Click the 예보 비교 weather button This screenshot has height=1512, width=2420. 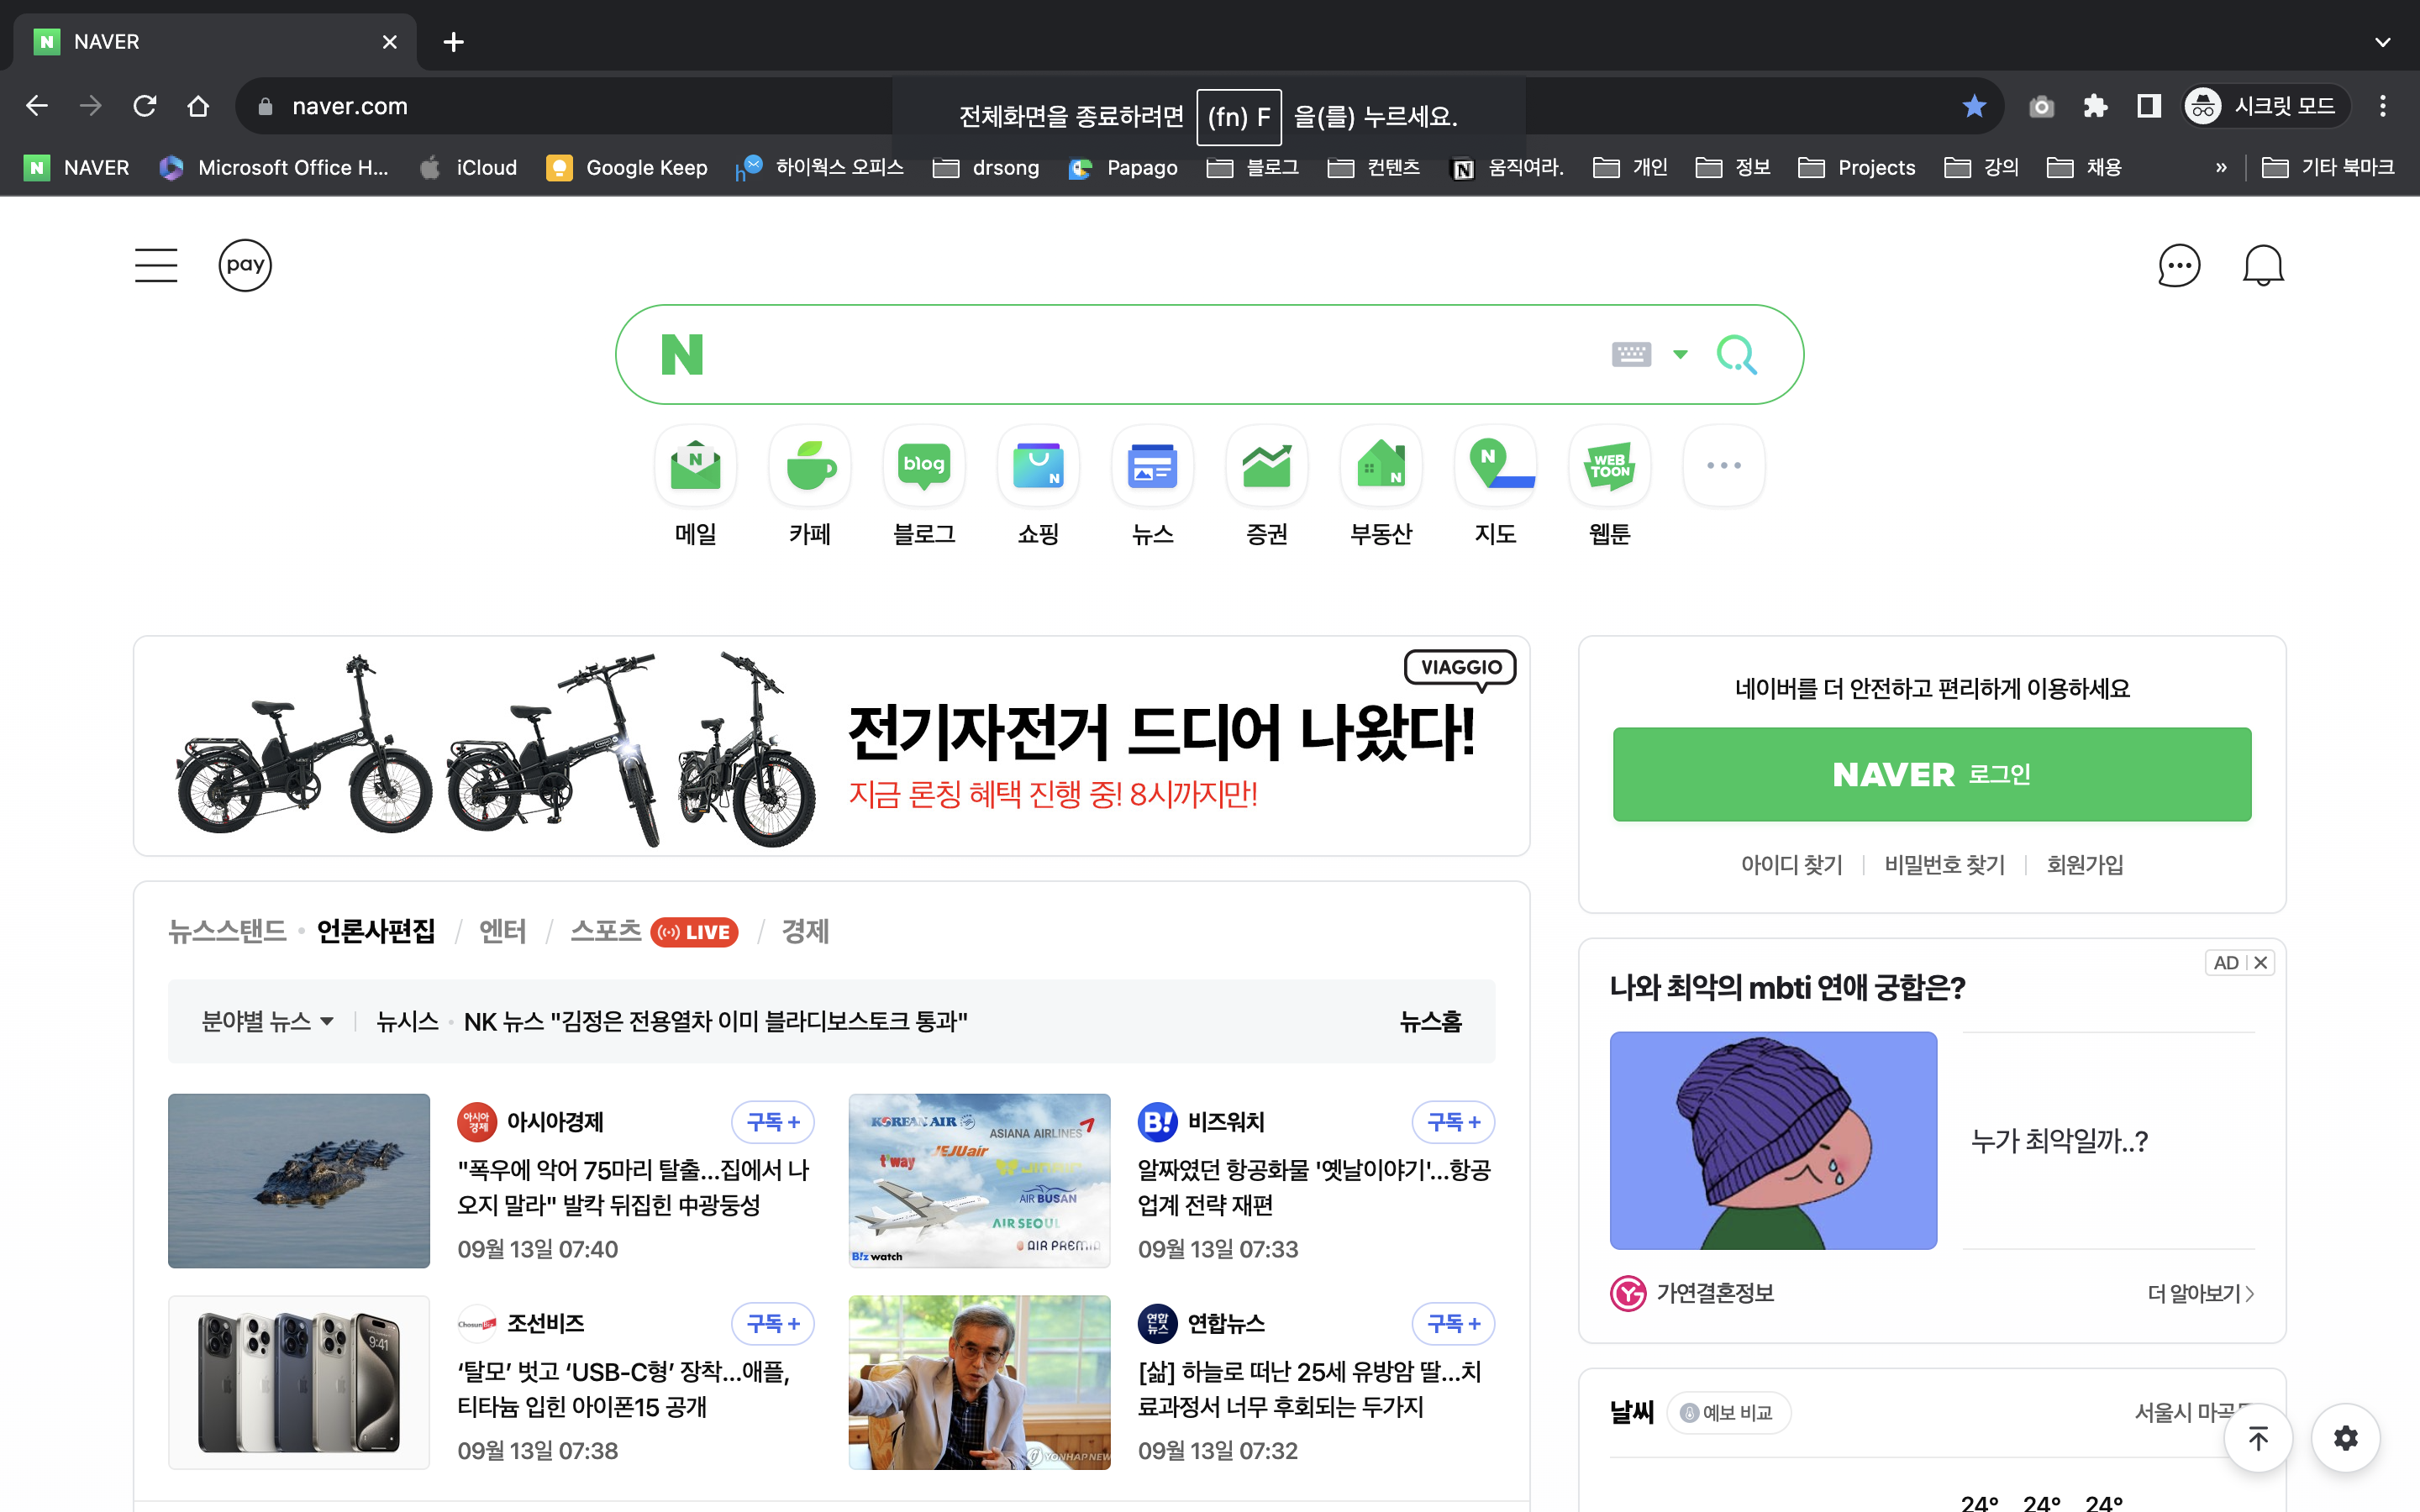[1728, 1412]
